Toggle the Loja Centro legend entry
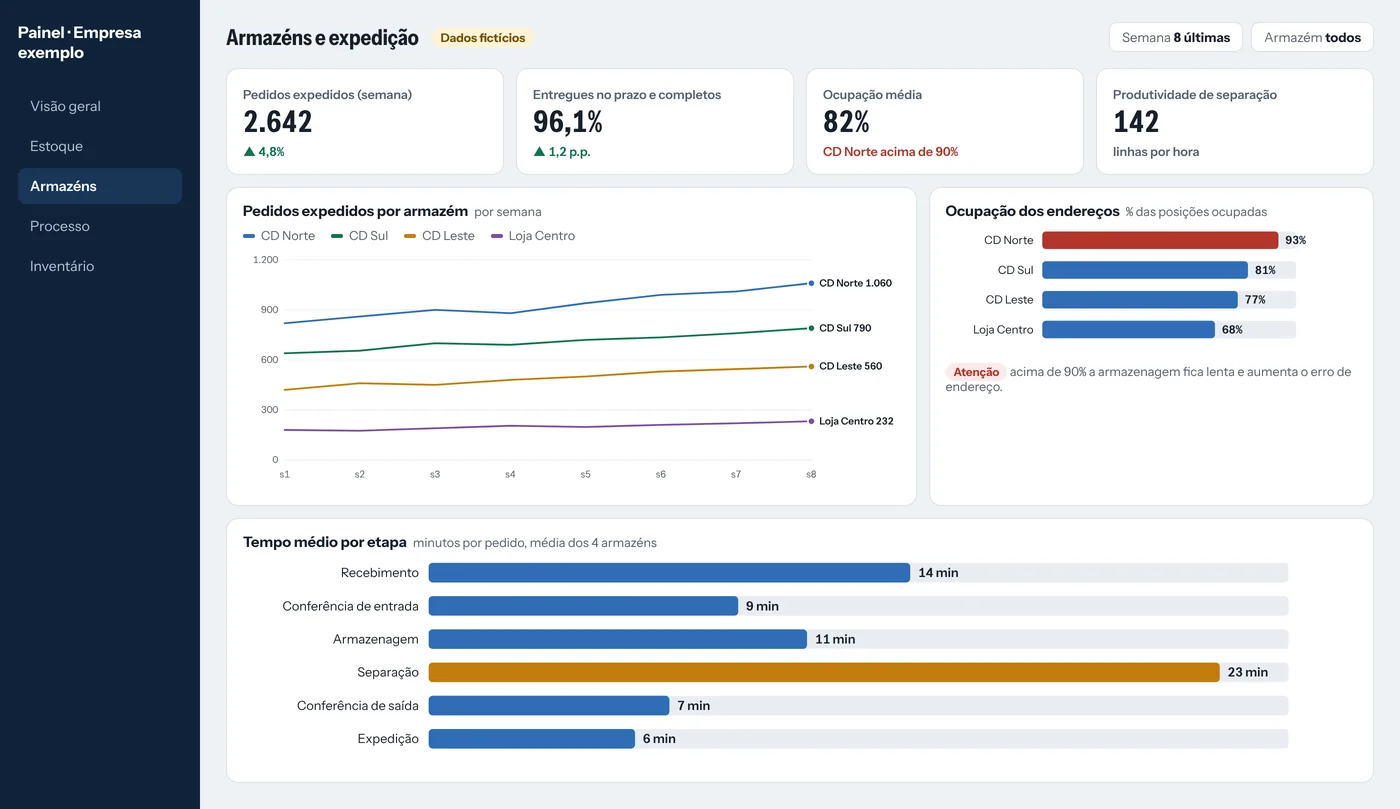The height and width of the screenshot is (809, 1400). coord(533,236)
